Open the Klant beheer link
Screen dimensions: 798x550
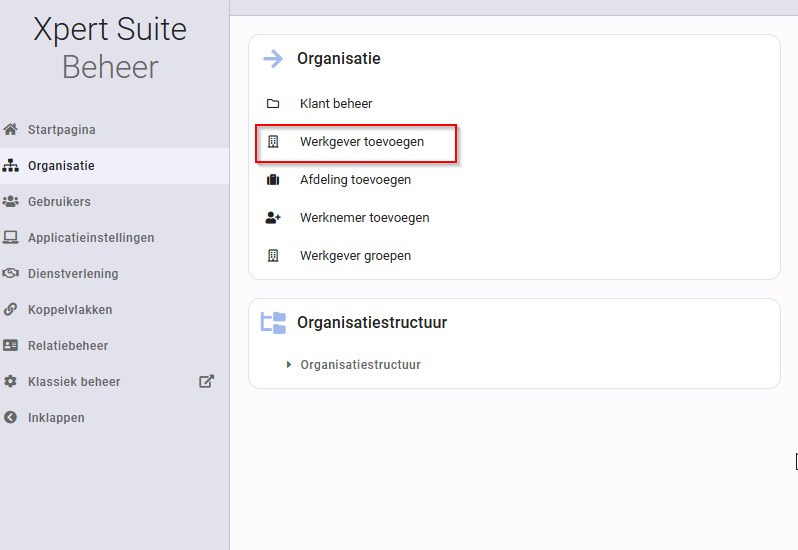click(336, 104)
